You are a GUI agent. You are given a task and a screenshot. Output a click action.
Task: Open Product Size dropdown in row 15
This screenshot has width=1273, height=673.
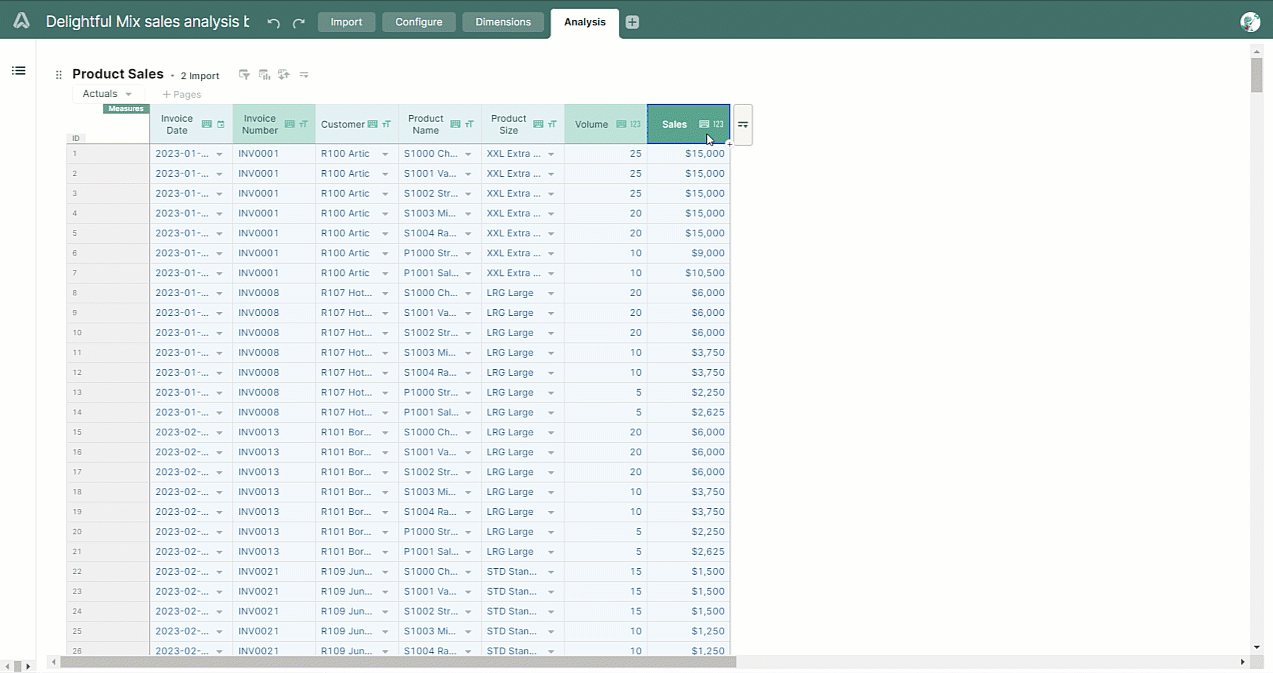click(551, 433)
